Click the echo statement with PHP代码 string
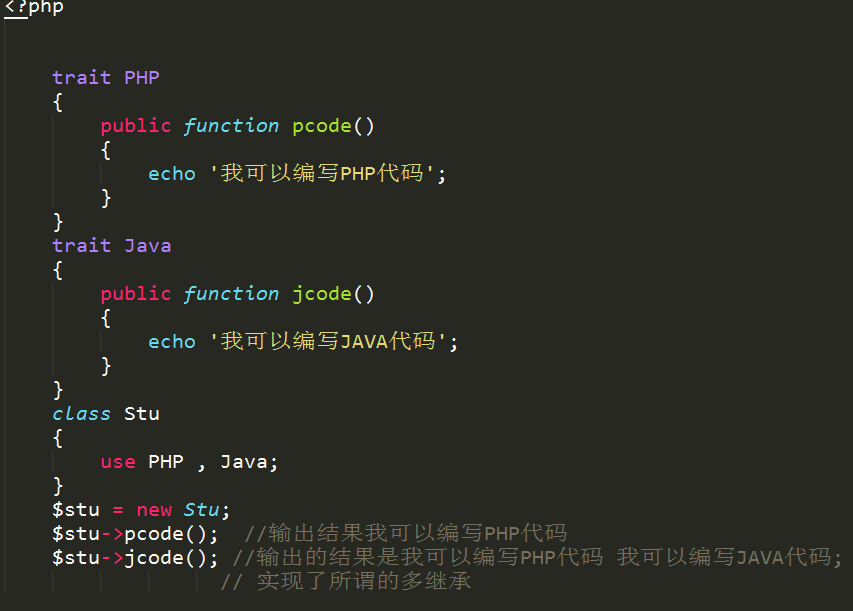Viewport: 853px width, 611px height. [297, 174]
